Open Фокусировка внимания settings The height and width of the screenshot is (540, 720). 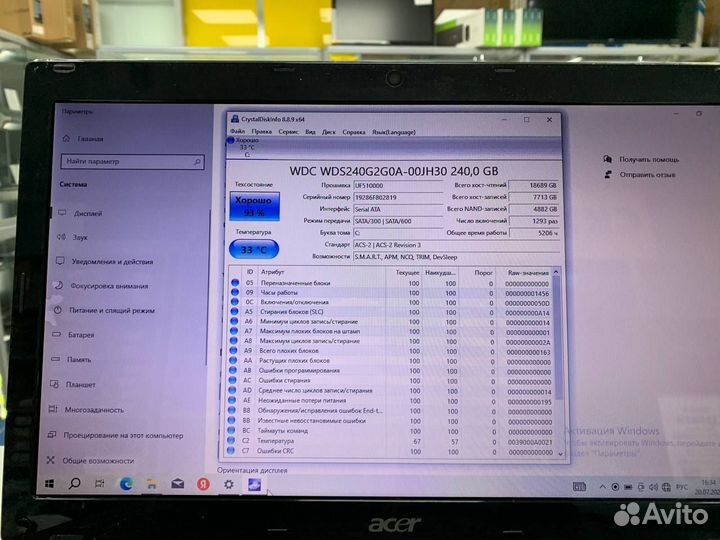[101, 286]
